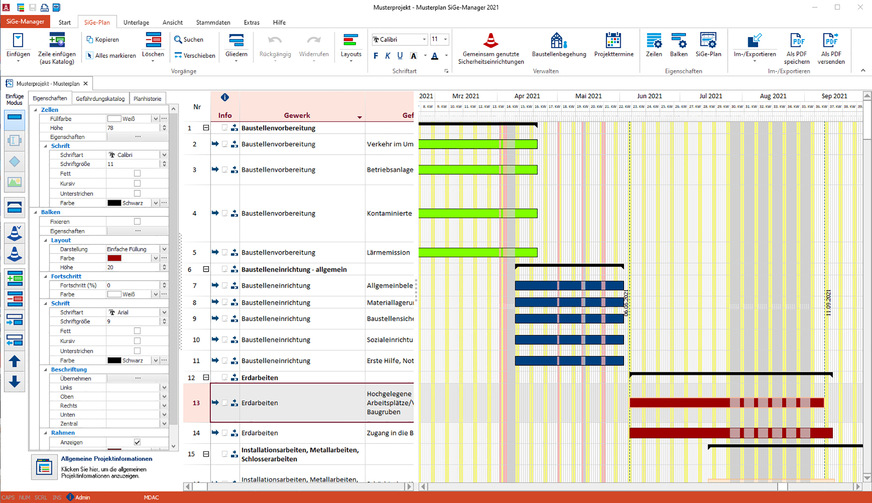Open Baustellenbegehung from the ribbon
This screenshot has width=872, height=503.
[559, 40]
